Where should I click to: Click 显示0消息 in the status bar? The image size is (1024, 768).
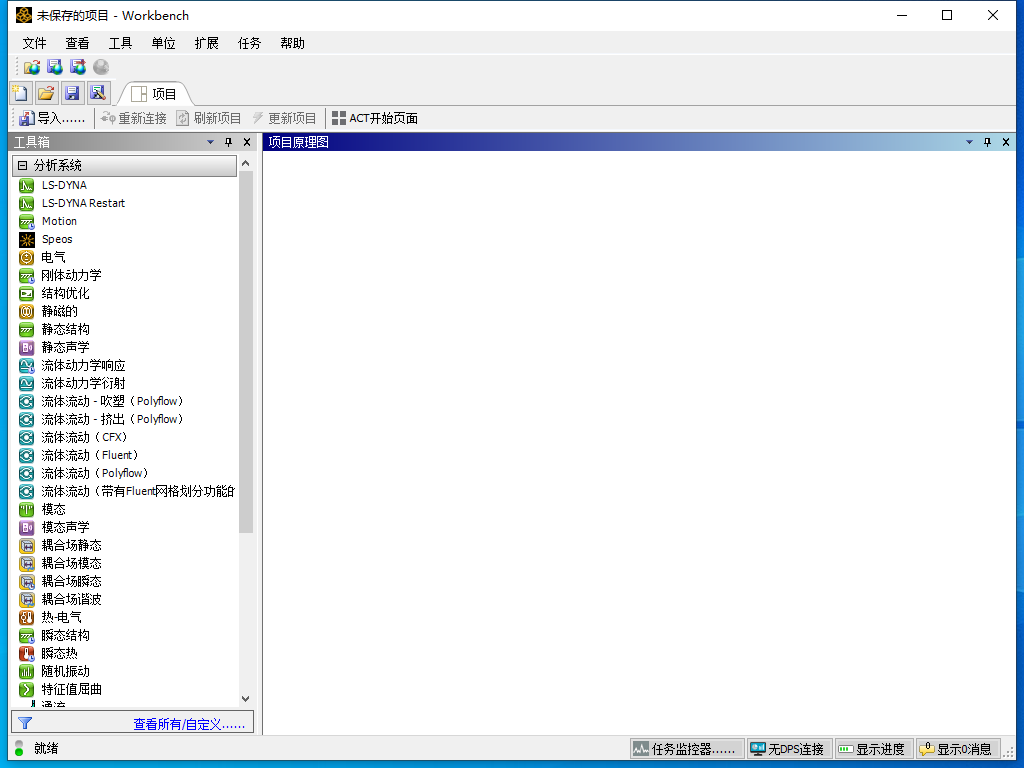(958, 748)
